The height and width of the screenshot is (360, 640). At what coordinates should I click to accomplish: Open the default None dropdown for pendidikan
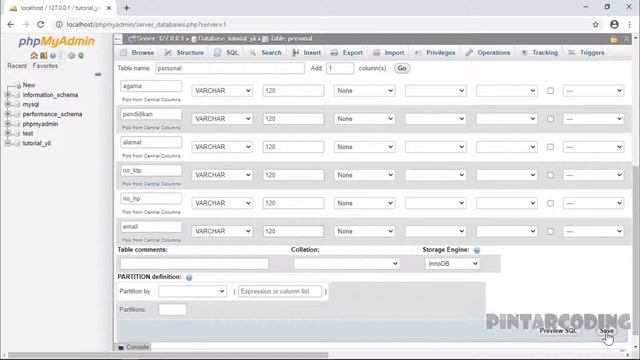[x=364, y=119]
